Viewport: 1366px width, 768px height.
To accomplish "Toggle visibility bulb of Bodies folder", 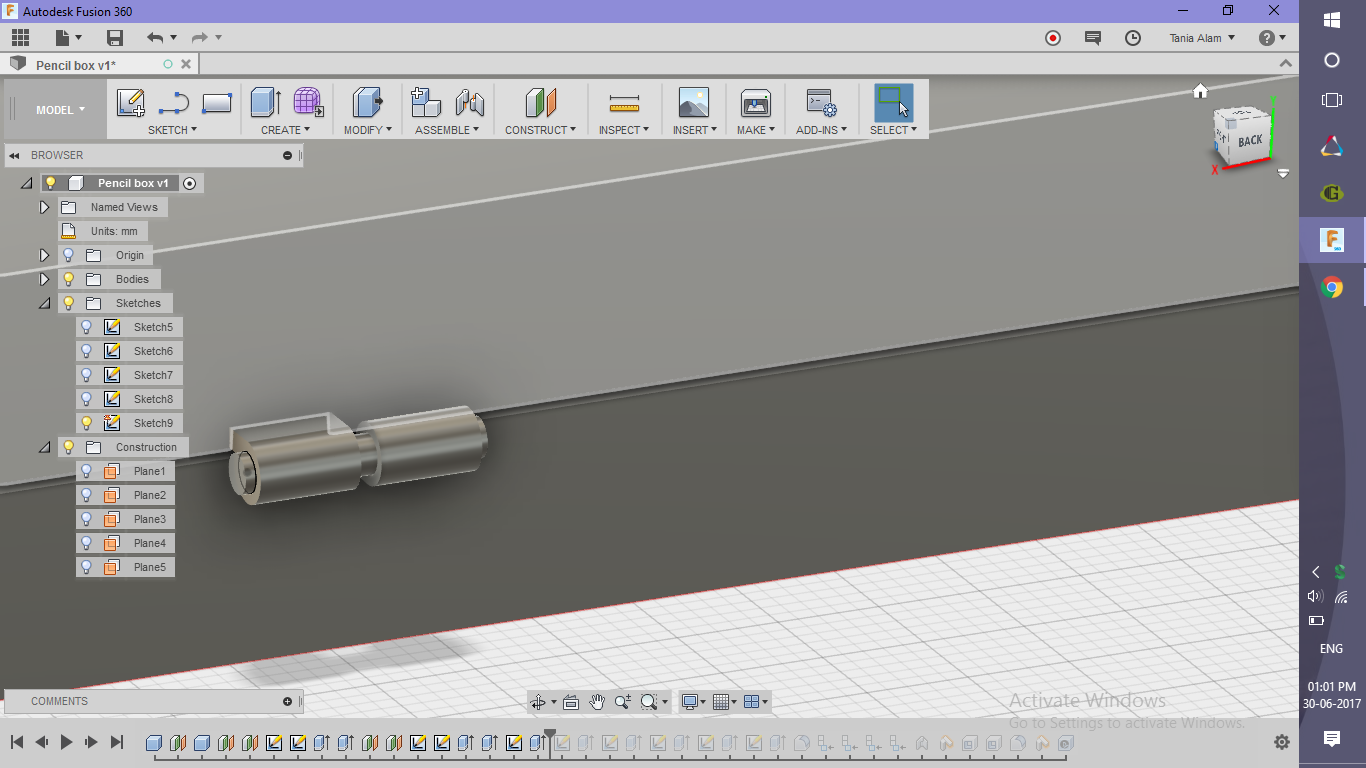I will click(x=69, y=279).
